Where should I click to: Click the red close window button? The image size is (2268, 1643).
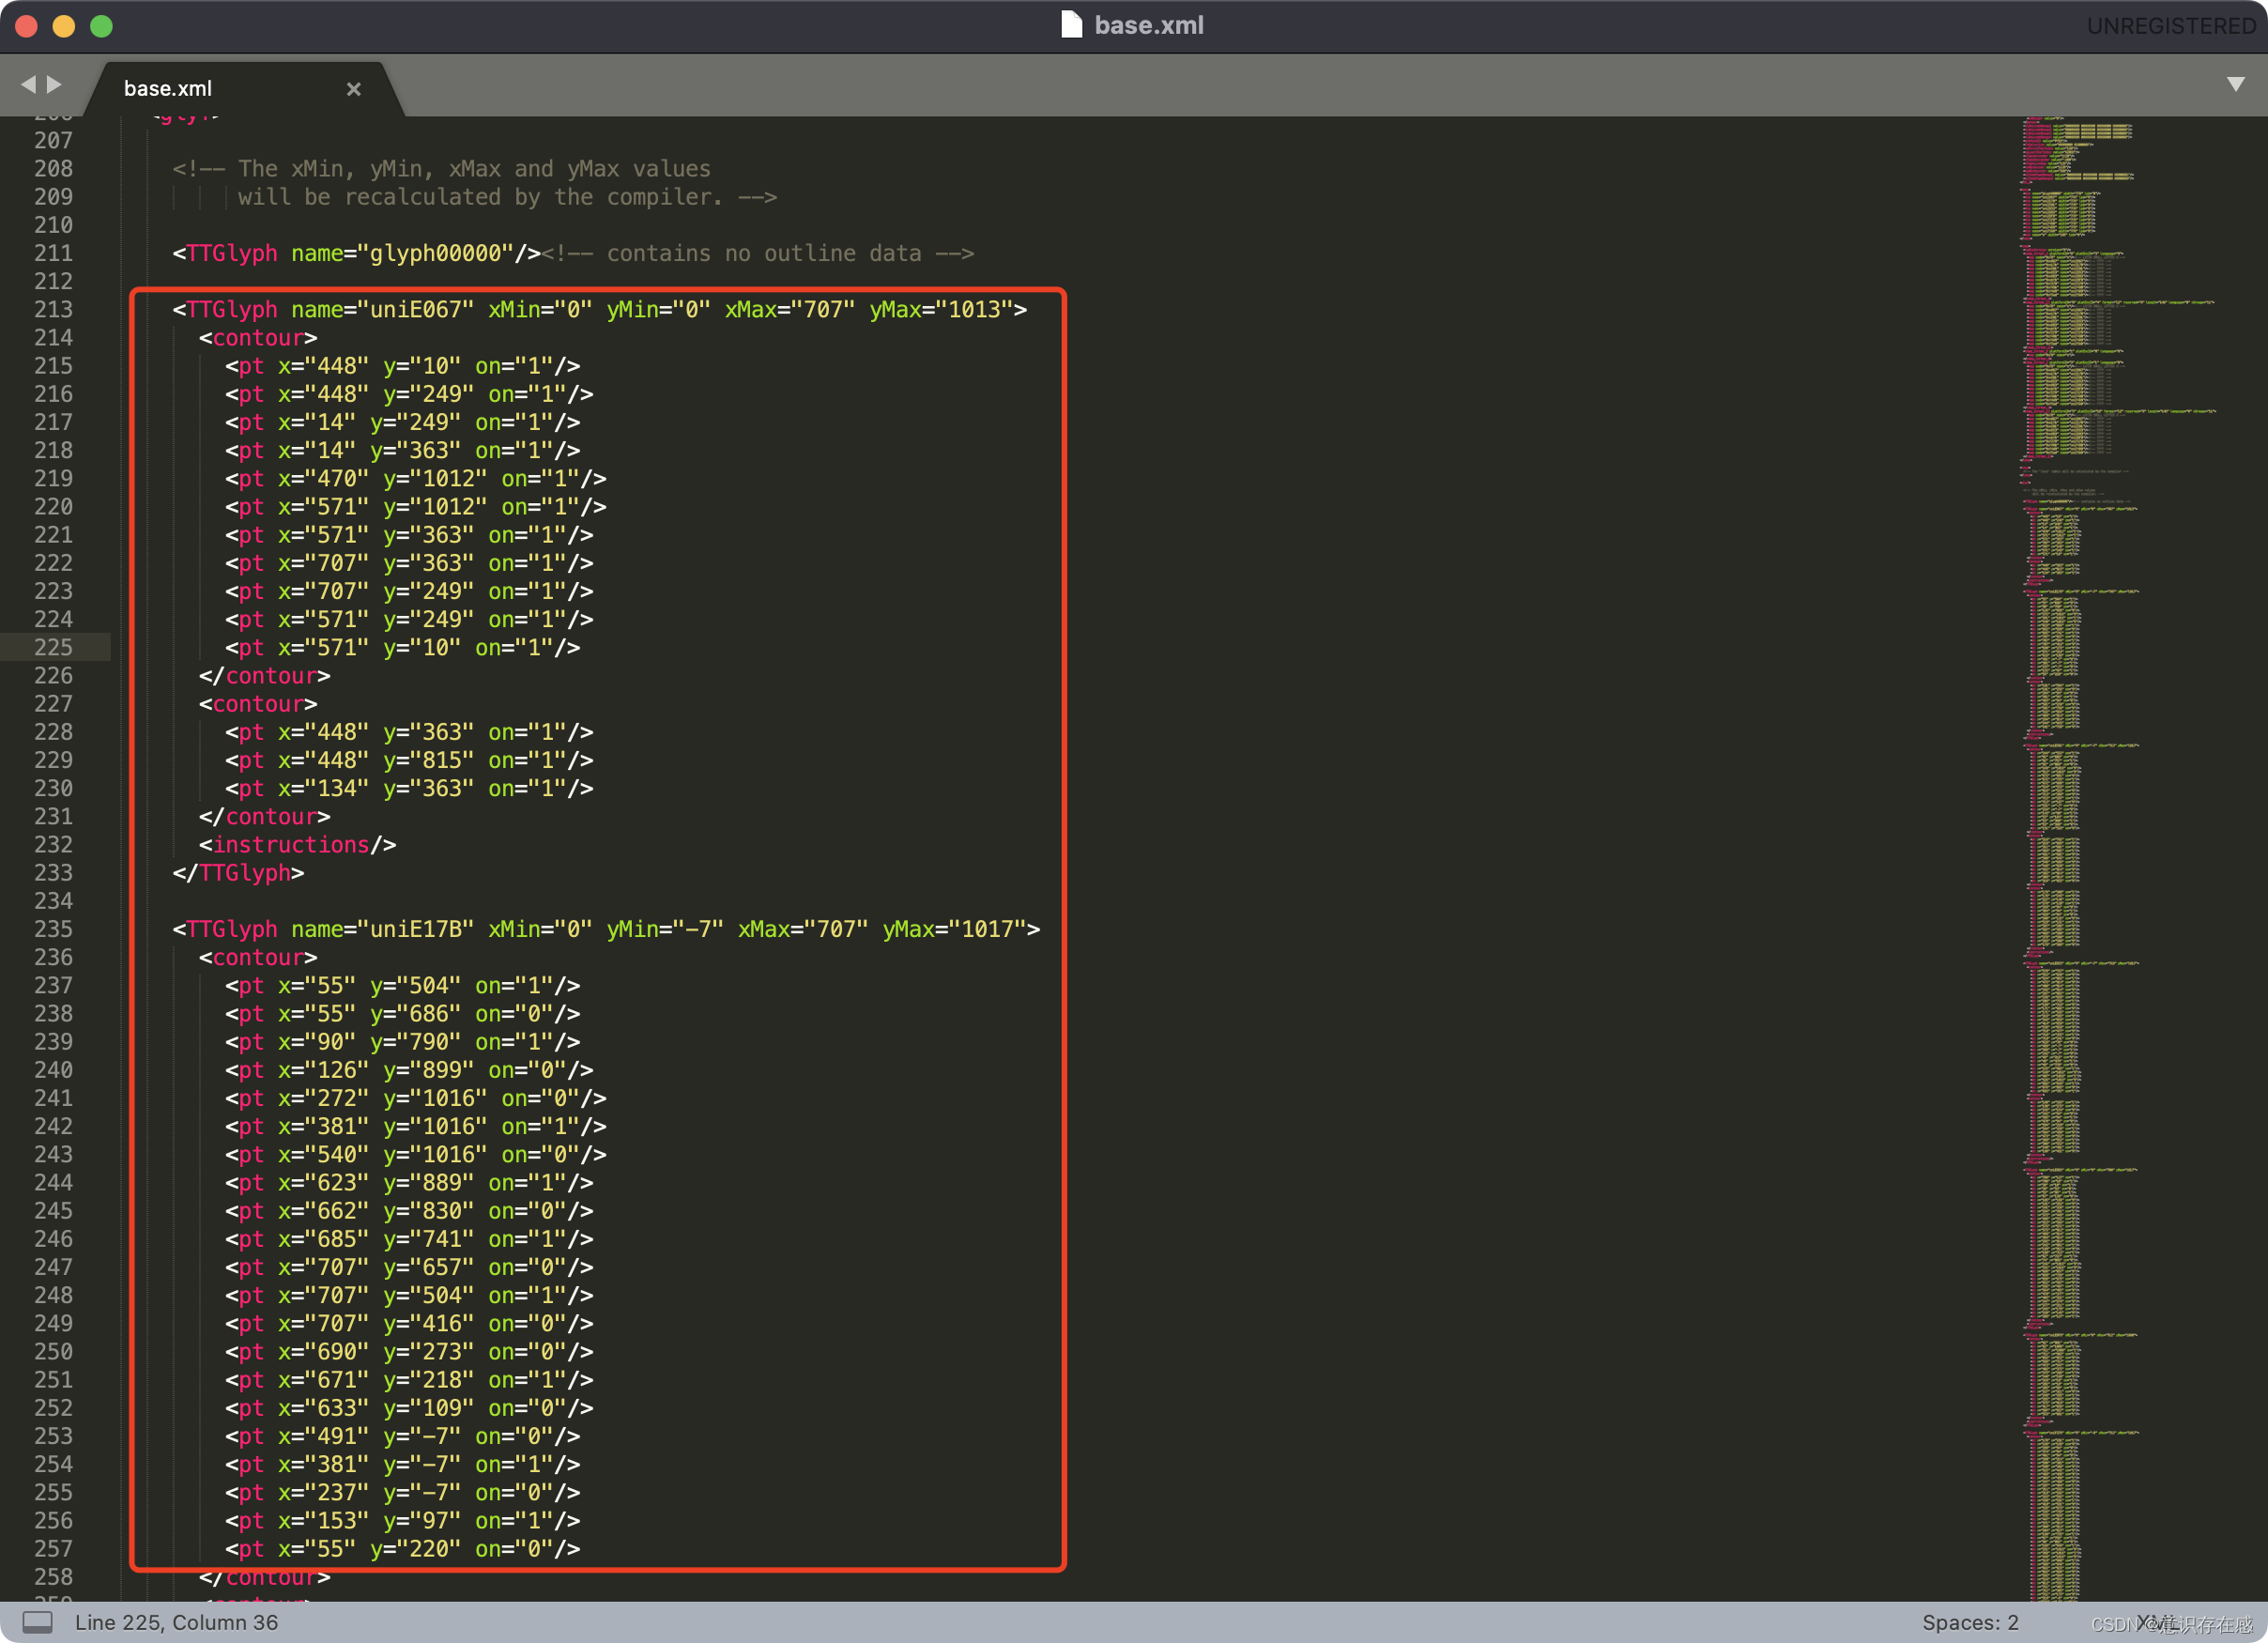27,26
